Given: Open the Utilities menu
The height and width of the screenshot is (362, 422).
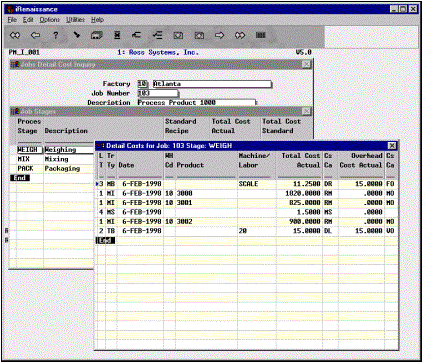Looking at the screenshot, I should click(x=75, y=20).
